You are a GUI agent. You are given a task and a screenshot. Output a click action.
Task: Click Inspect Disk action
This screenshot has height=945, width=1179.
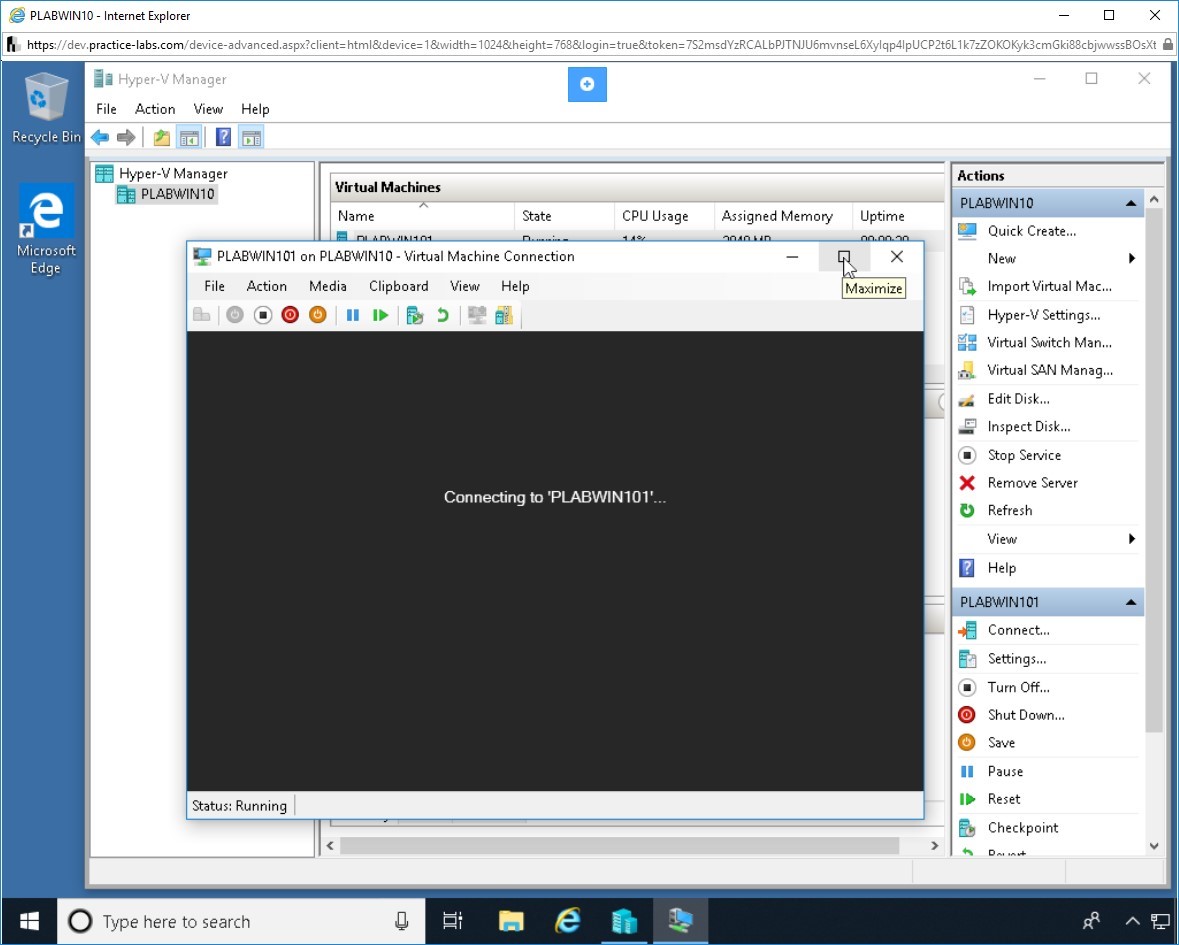point(1029,427)
